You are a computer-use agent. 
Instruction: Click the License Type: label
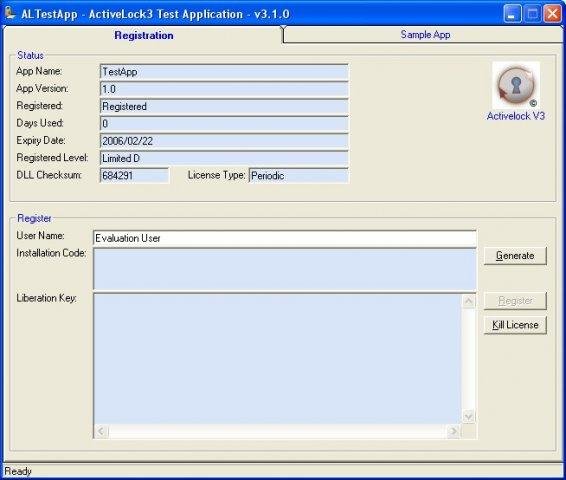216,175
